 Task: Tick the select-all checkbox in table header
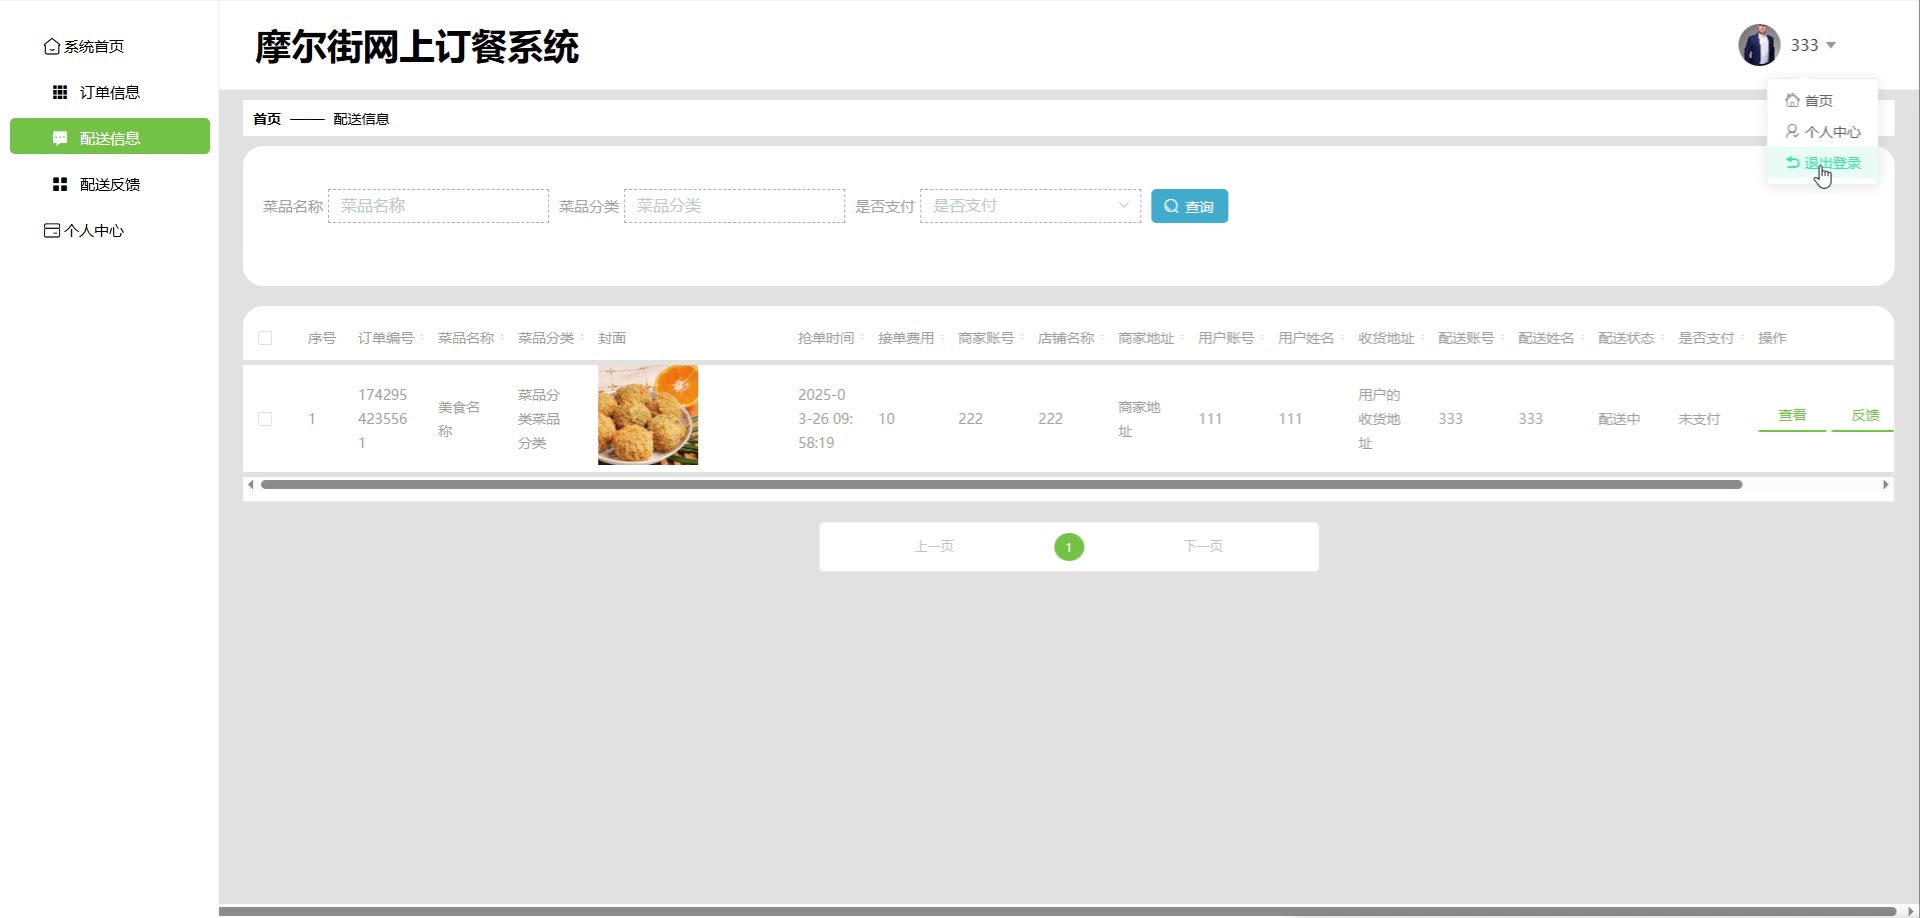[265, 338]
